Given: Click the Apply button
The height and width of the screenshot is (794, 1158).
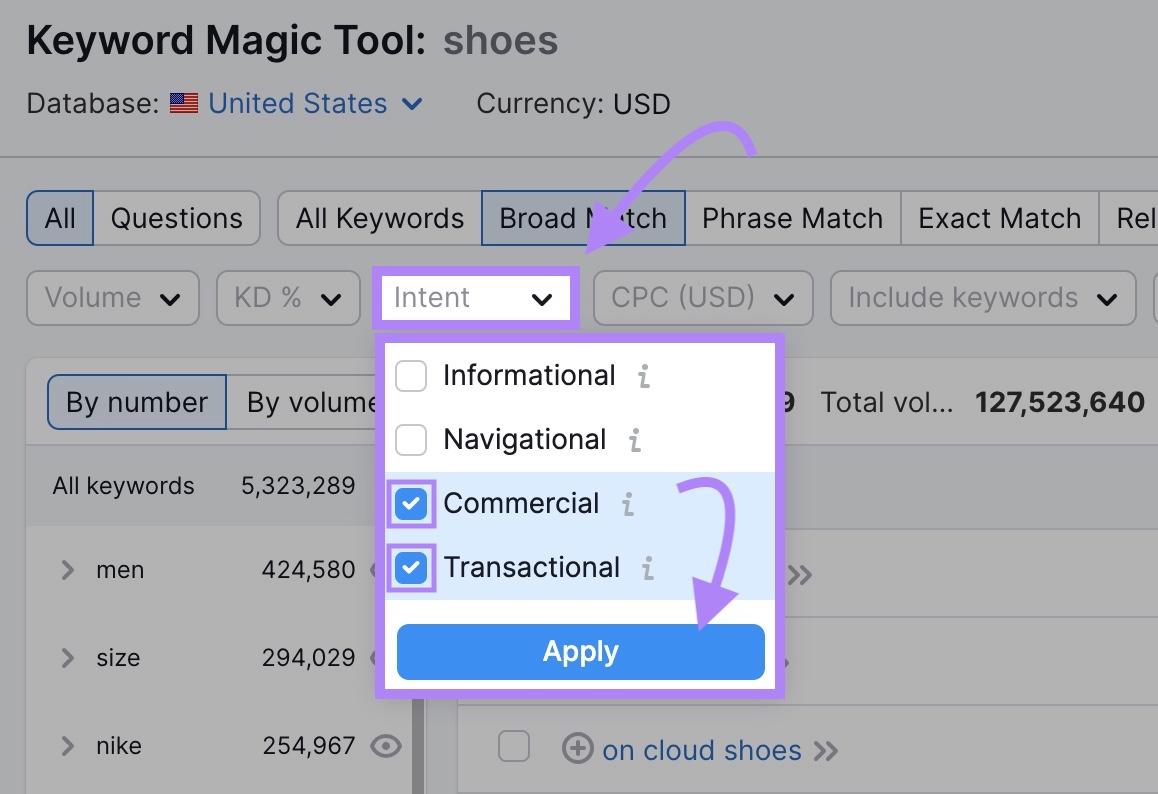Looking at the screenshot, I should coord(580,651).
